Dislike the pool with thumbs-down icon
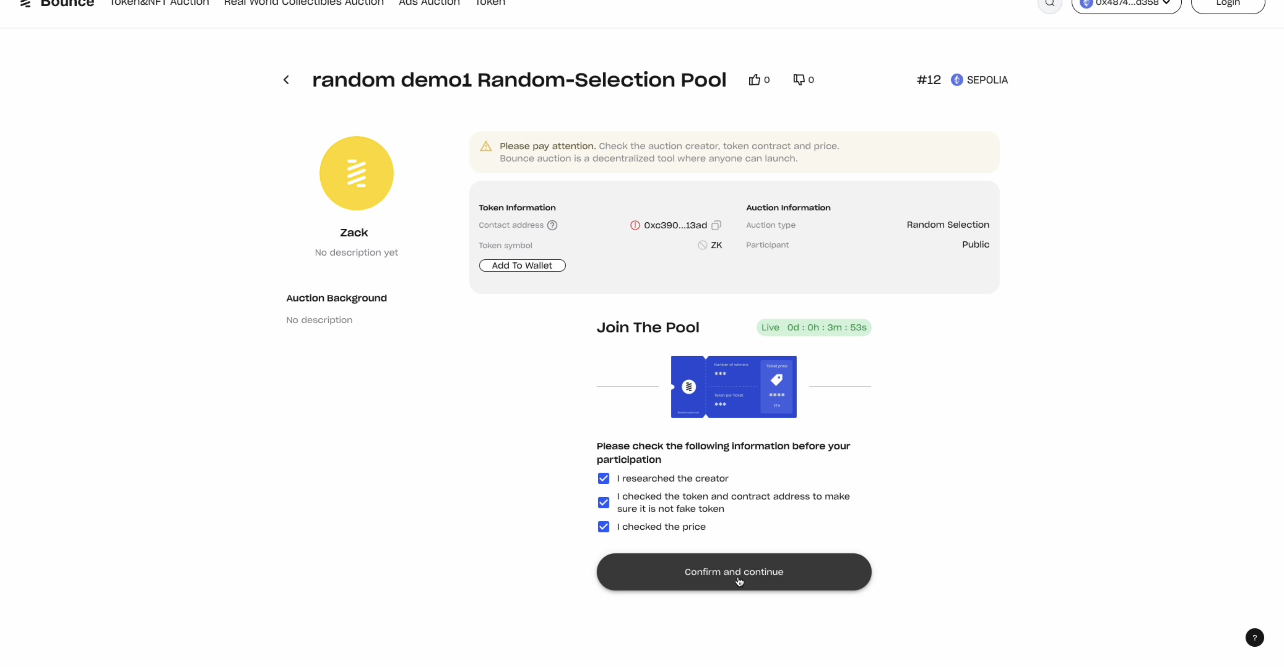Viewport: 1284px width, 667px height. click(x=799, y=80)
